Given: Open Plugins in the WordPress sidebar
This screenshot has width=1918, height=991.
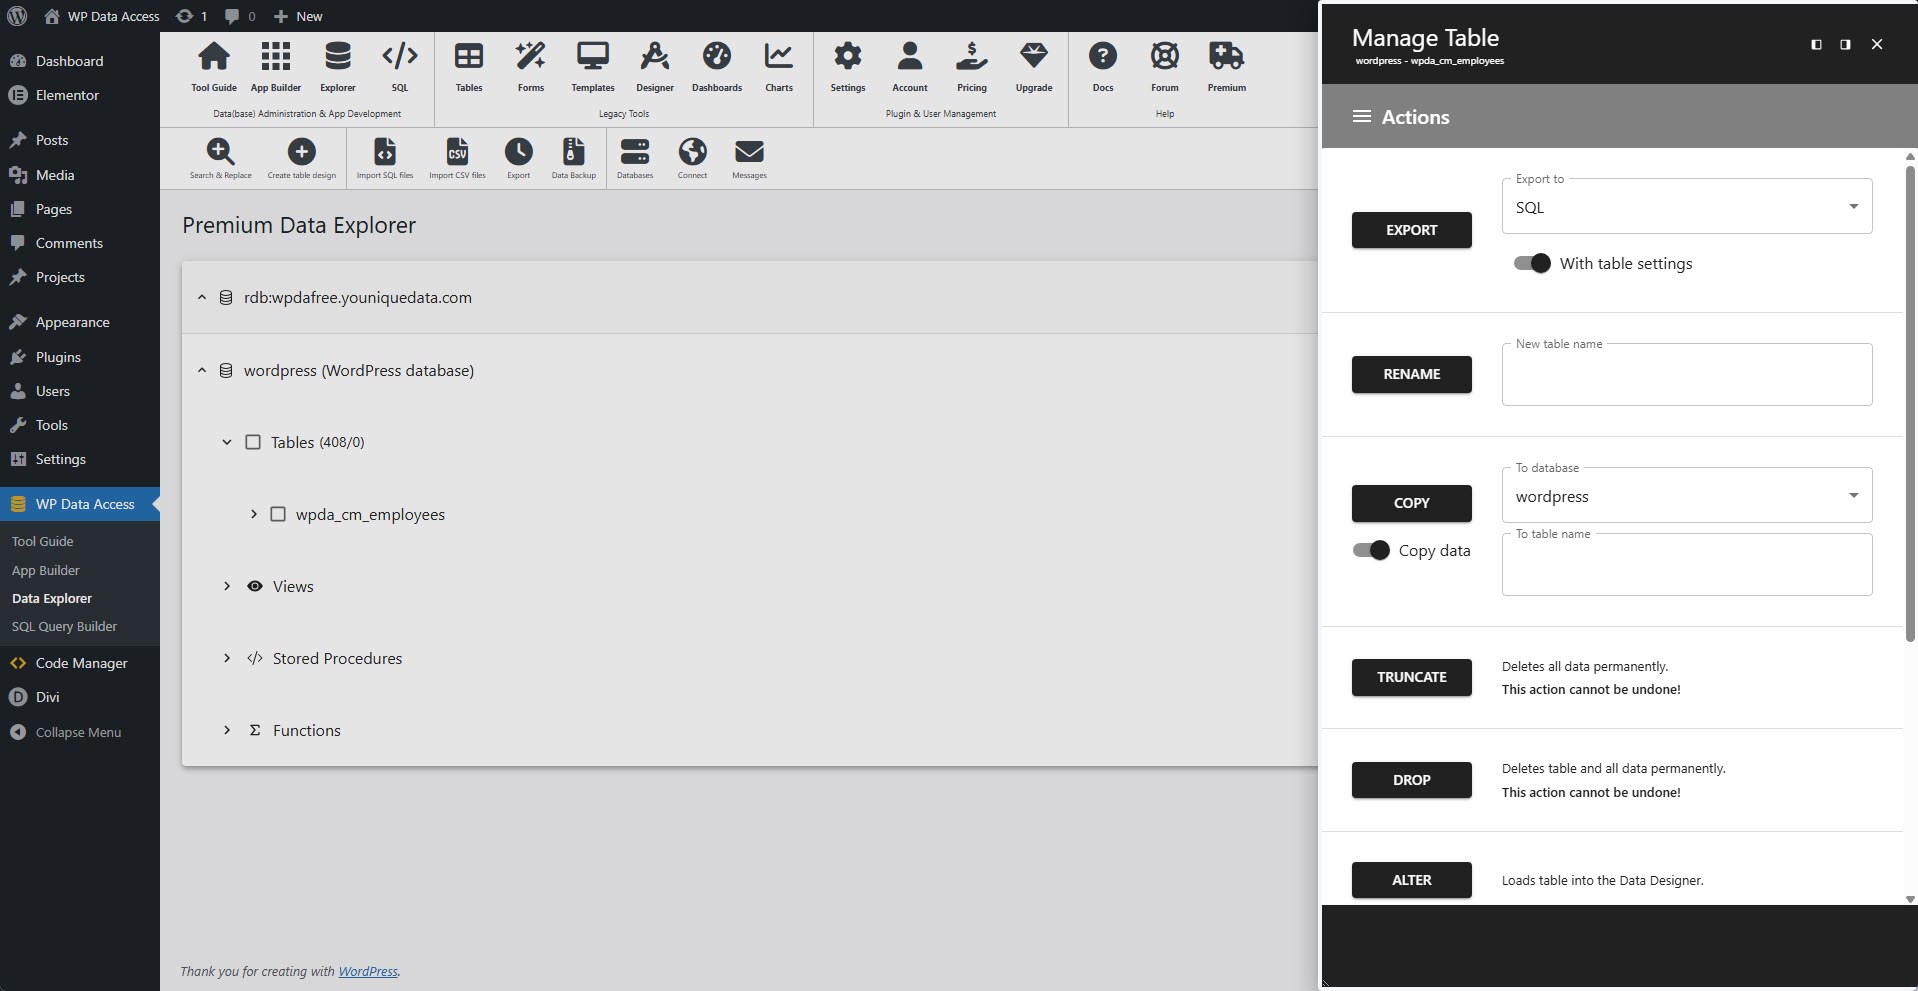Looking at the screenshot, I should coord(58,357).
